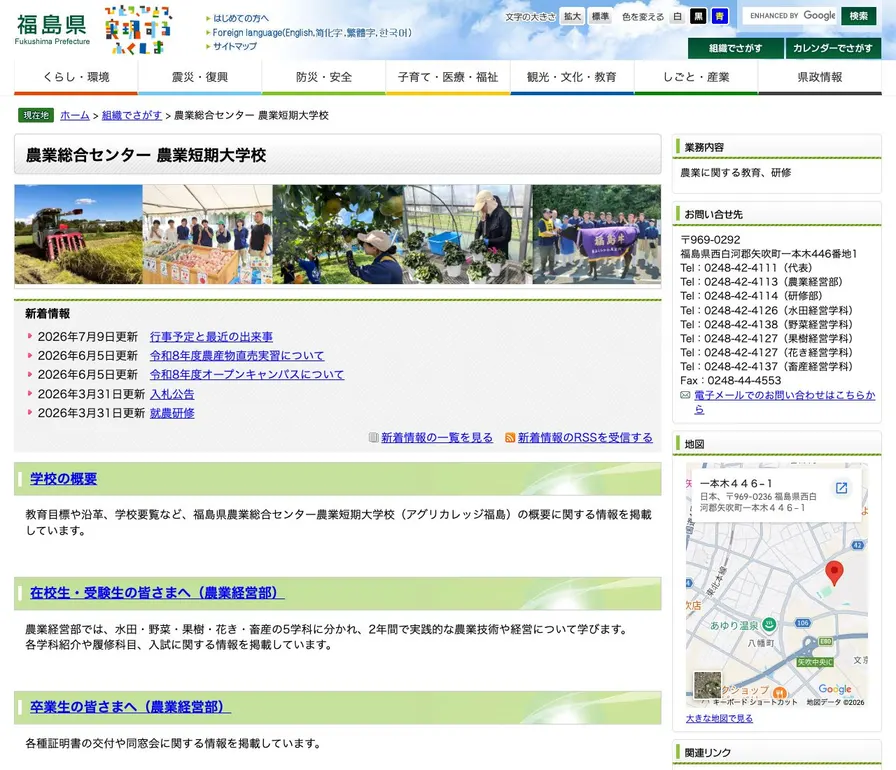
Task: Open 令和8年度オープンキャンパスについて link
Action: tap(247, 374)
